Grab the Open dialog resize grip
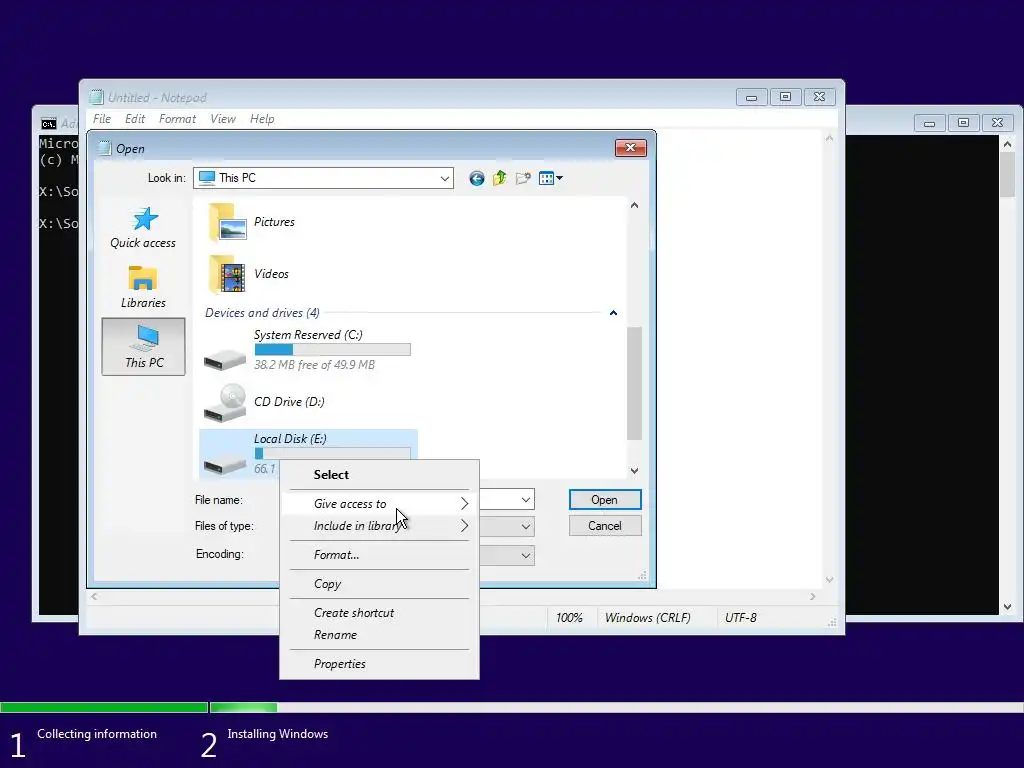Screen dimensions: 1024x768 click(x=642, y=575)
